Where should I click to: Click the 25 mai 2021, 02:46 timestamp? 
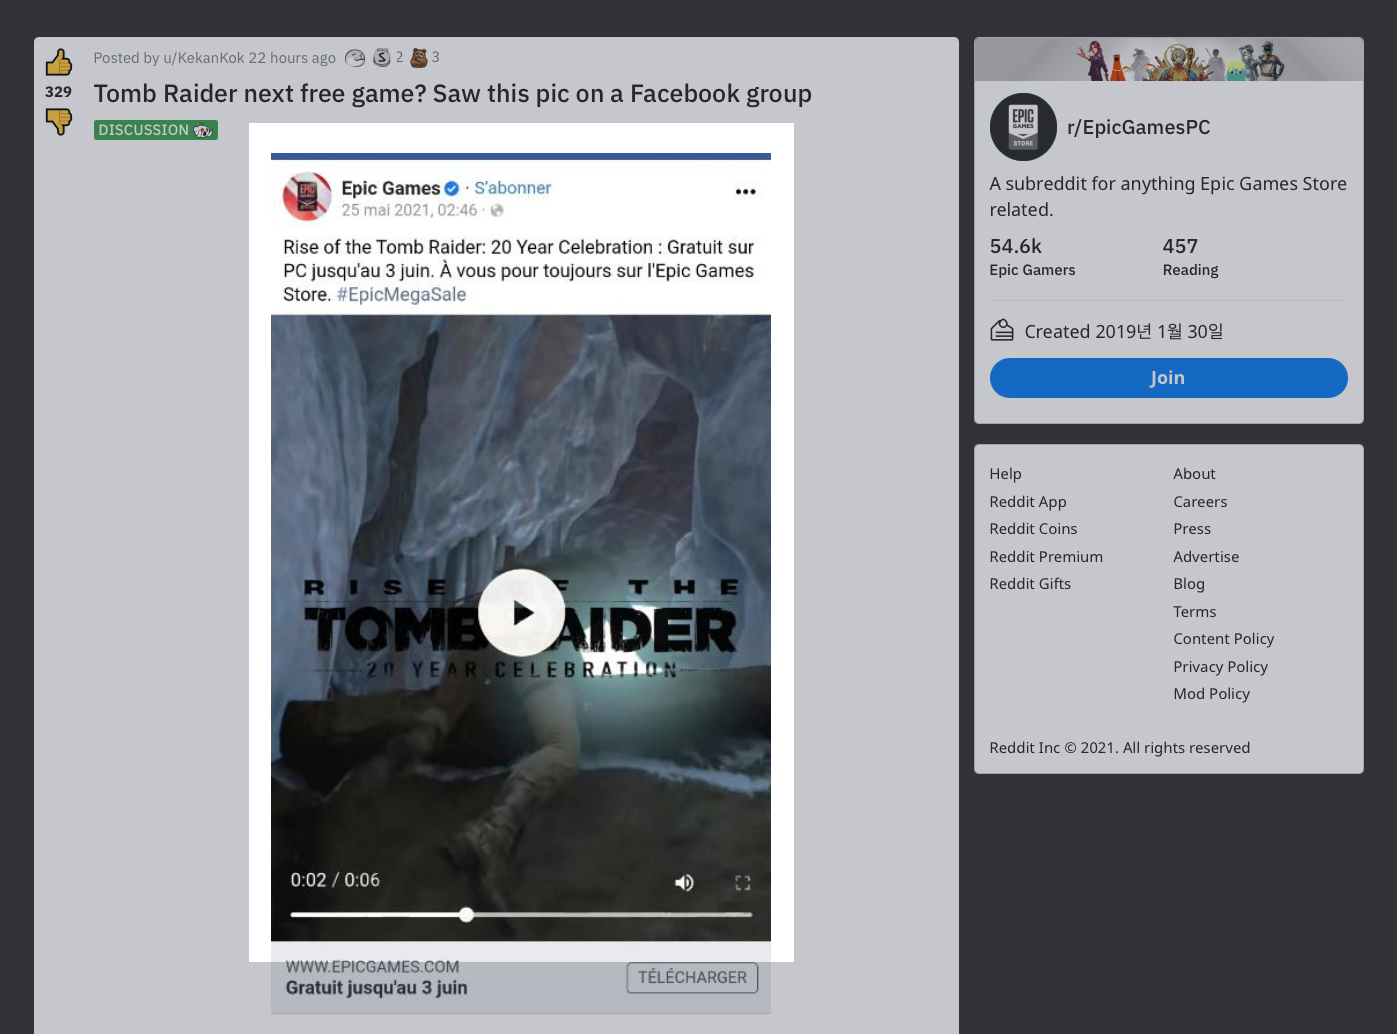pos(409,210)
